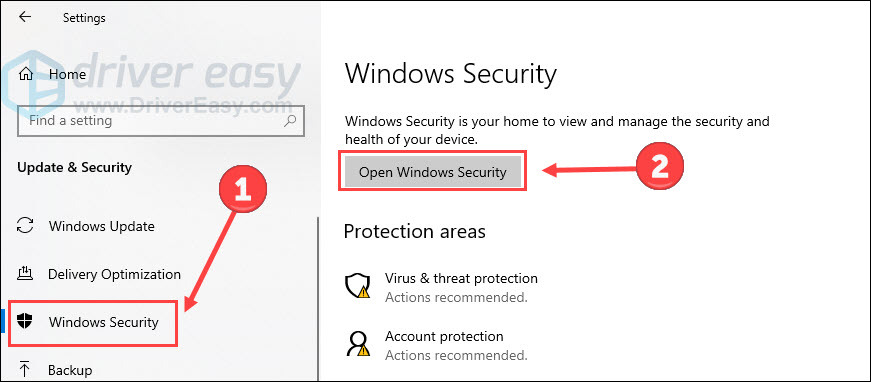The height and width of the screenshot is (382, 871).
Task: Click the Windows Update sync icon
Action: [25, 226]
